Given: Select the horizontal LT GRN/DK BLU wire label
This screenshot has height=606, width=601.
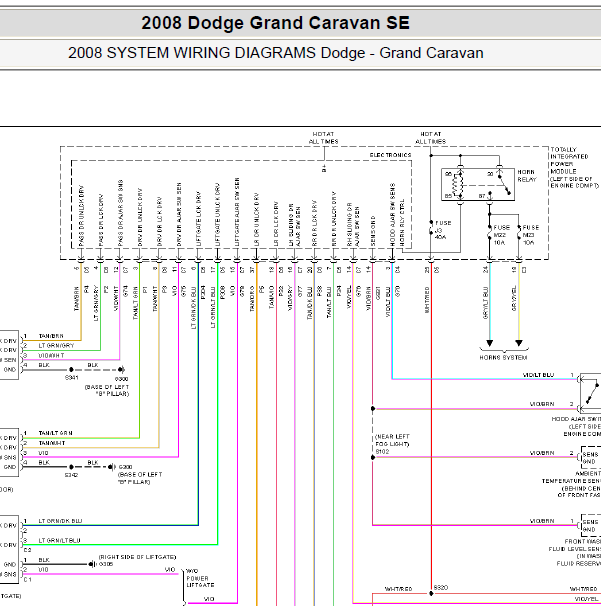Looking at the screenshot, I should [x=60, y=521].
